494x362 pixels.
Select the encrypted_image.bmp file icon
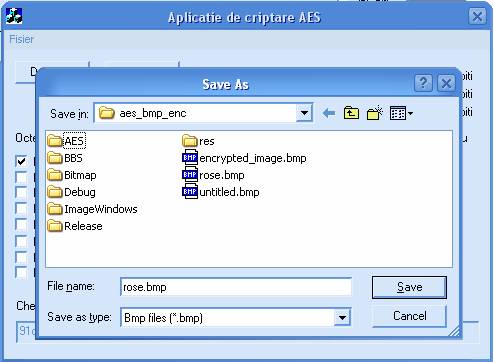click(x=190, y=158)
